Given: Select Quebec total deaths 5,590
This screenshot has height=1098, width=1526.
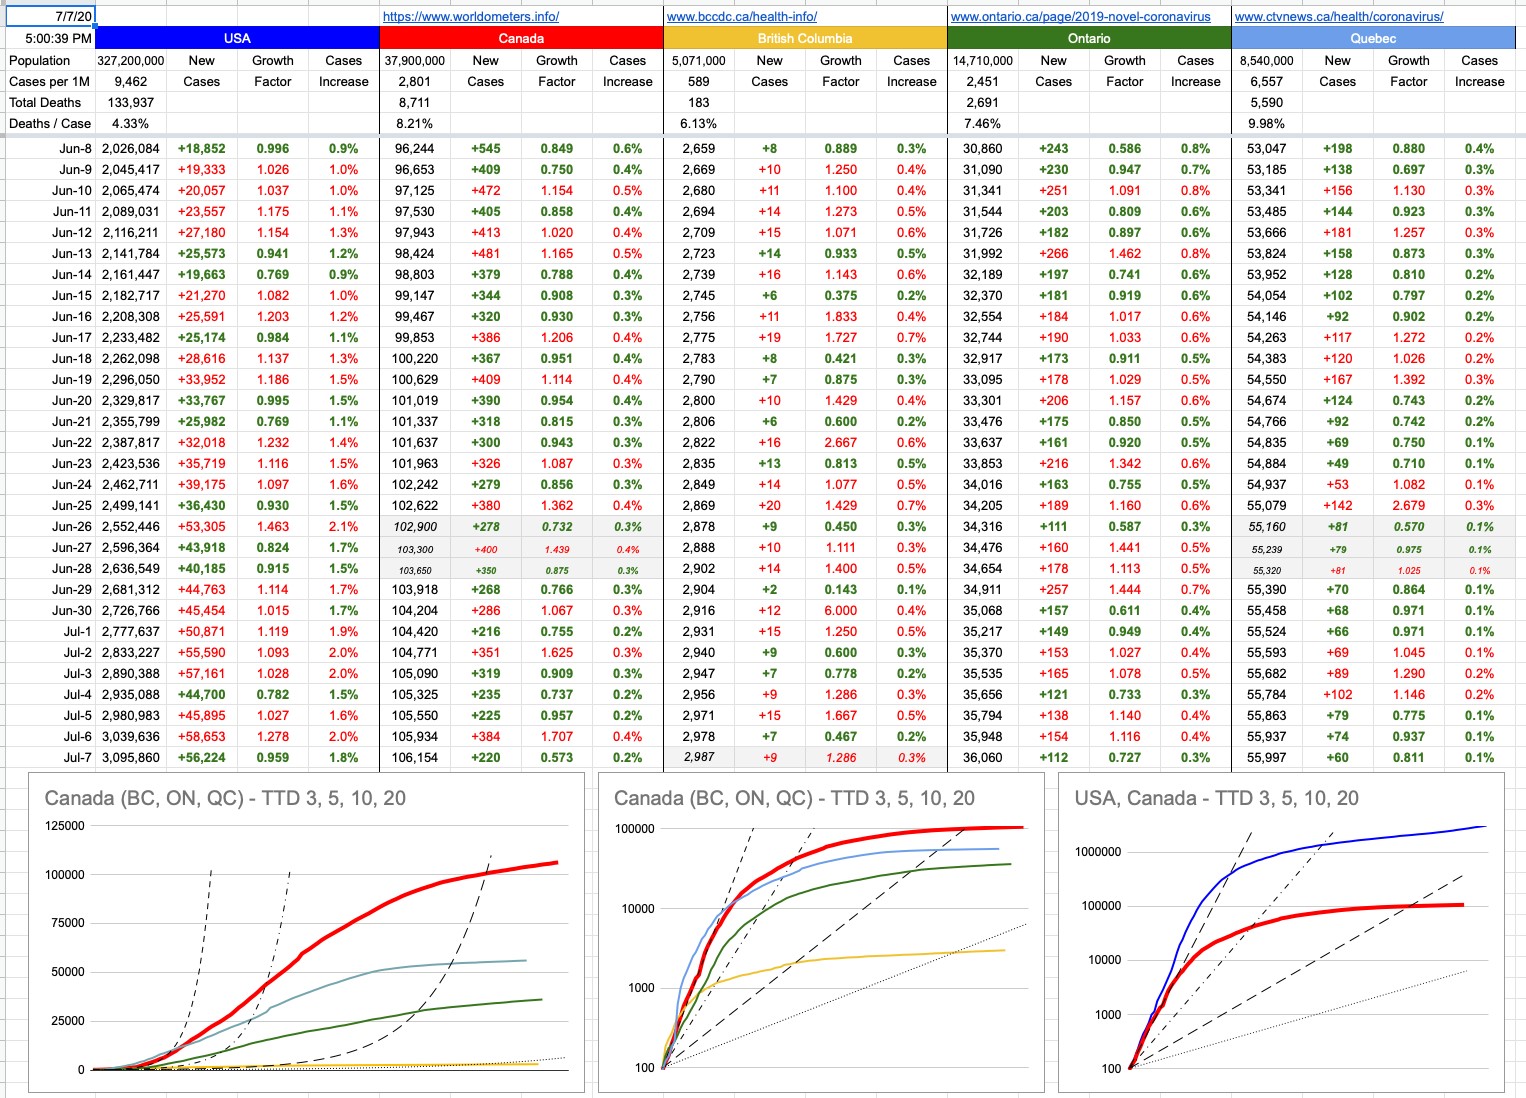Looking at the screenshot, I should tap(1267, 102).
